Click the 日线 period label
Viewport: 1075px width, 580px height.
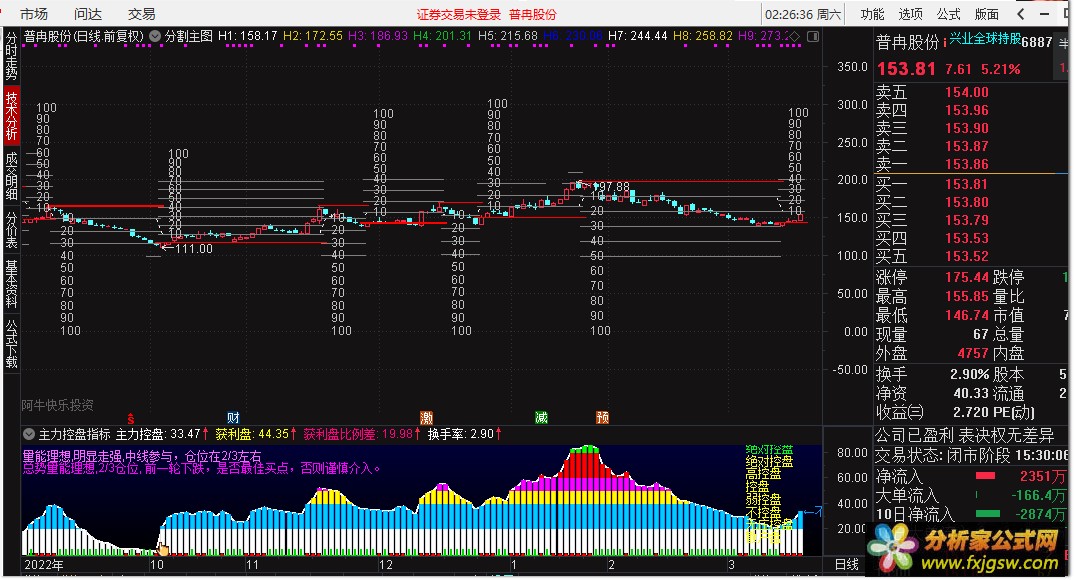point(847,564)
